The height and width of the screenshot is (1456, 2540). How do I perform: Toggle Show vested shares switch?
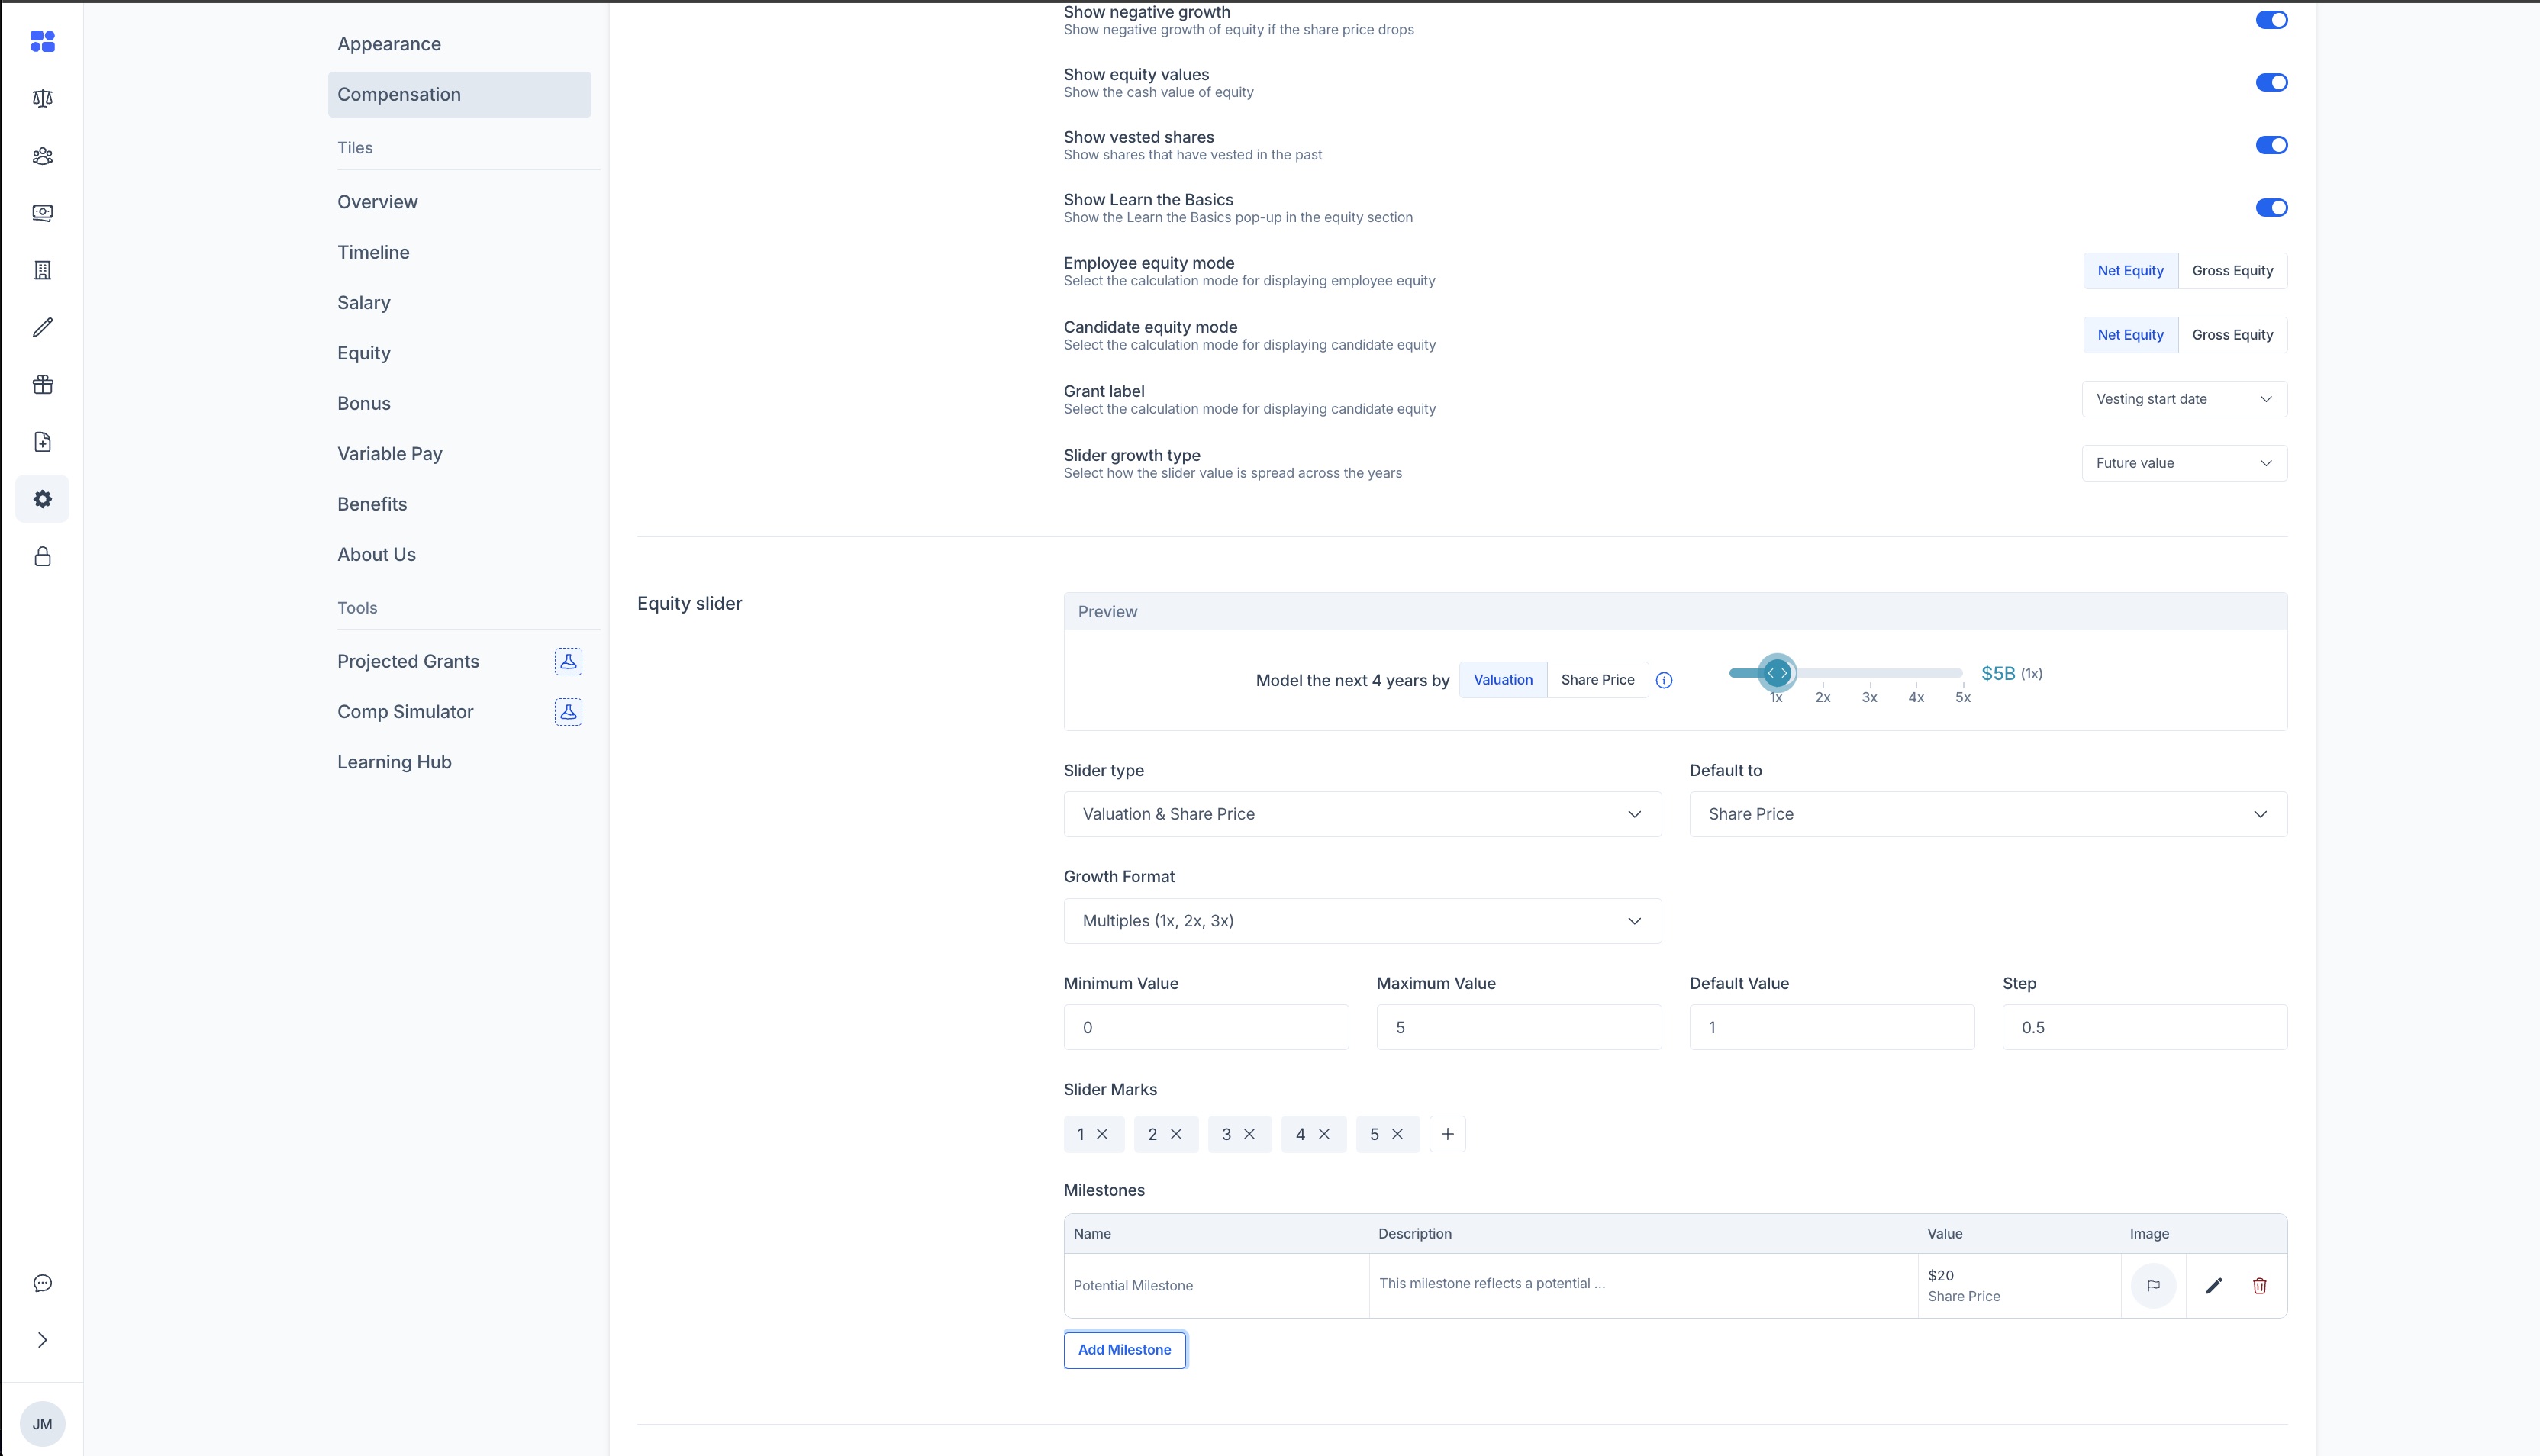2271,145
